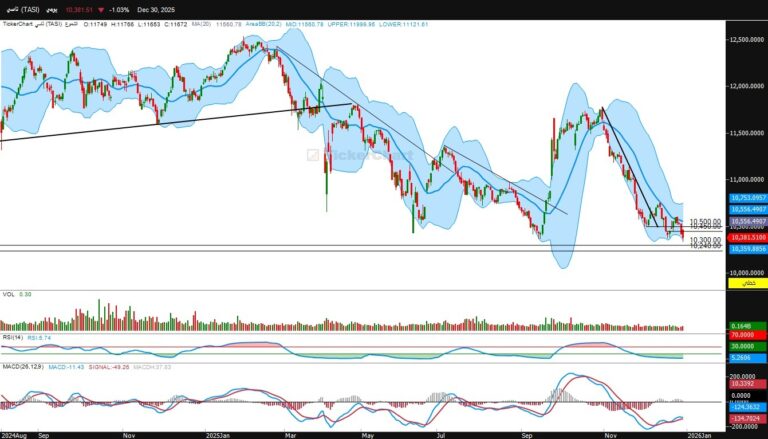Image resolution: width=768 pixels, height=439 pixels.
Task: Click the Sep marker near 2024Aug on time axis
Action: click(42, 436)
